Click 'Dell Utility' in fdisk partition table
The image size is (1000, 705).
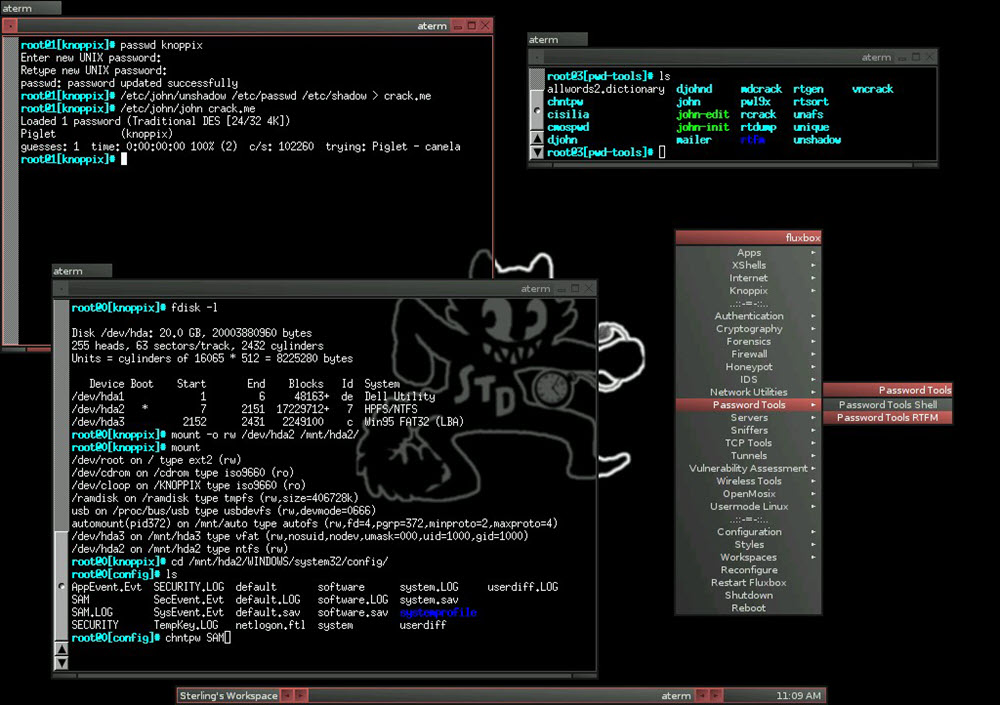click(x=400, y=397)
